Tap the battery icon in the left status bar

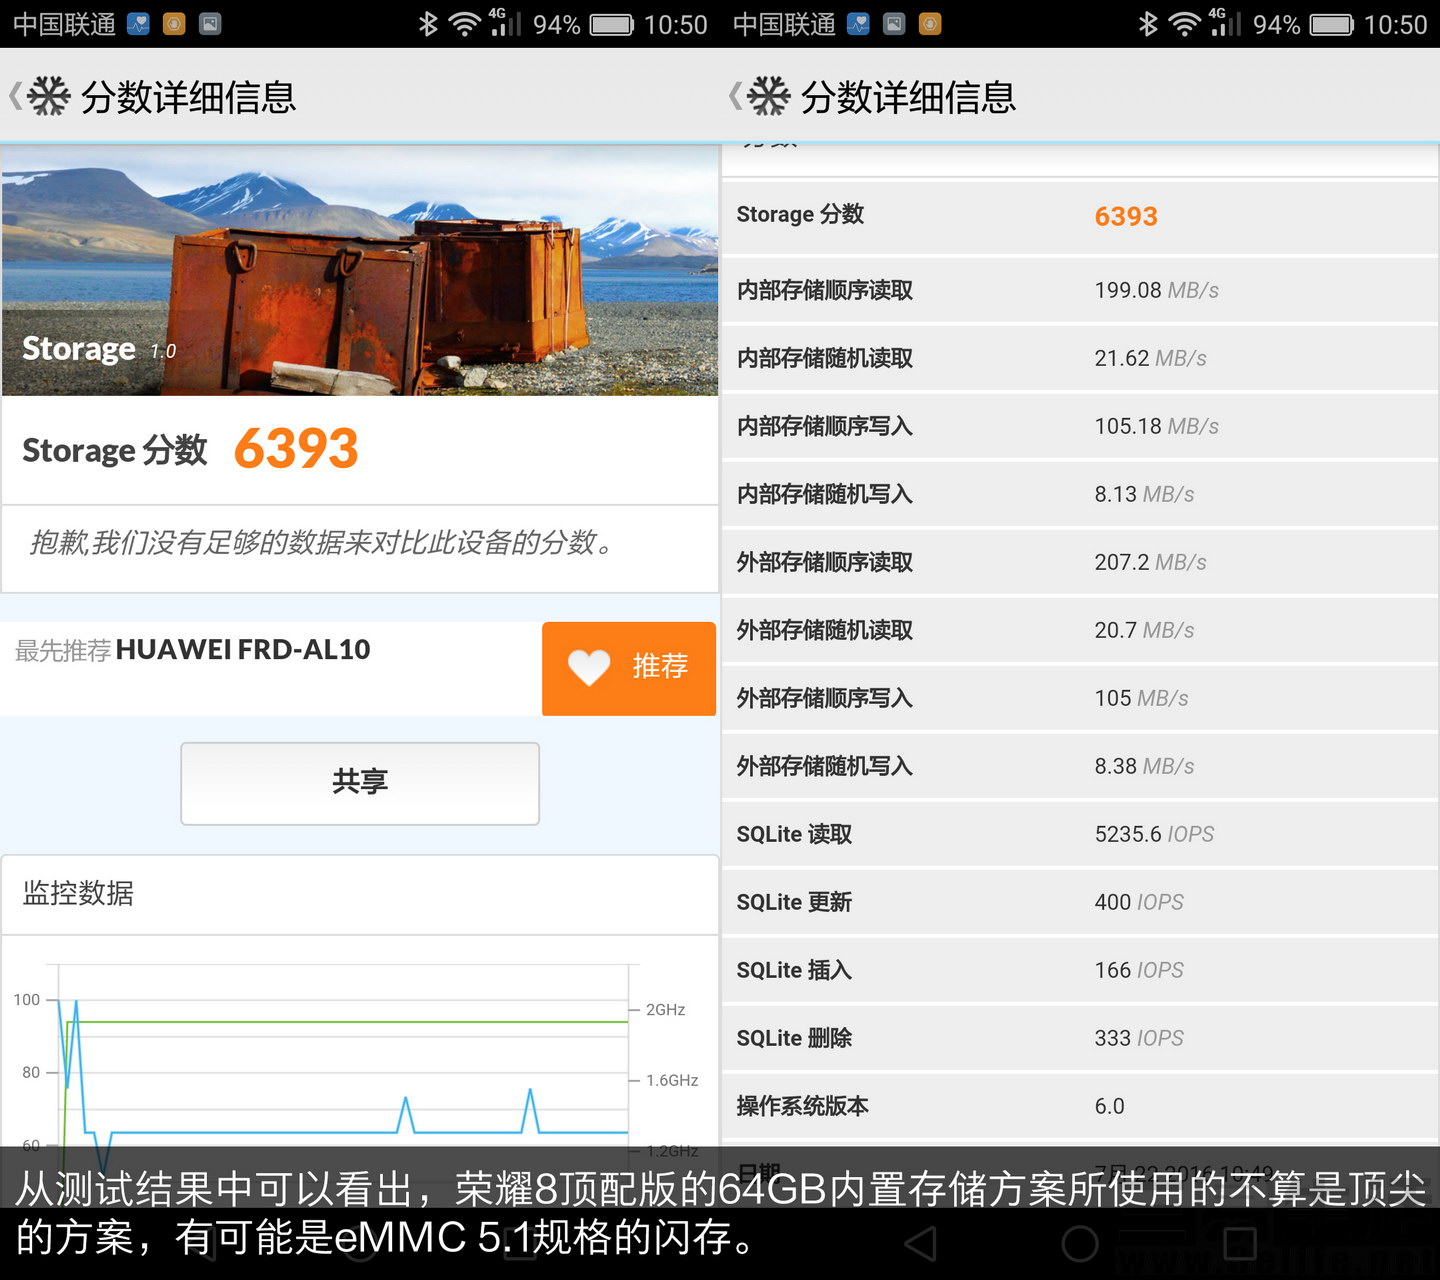coord(611,24)
